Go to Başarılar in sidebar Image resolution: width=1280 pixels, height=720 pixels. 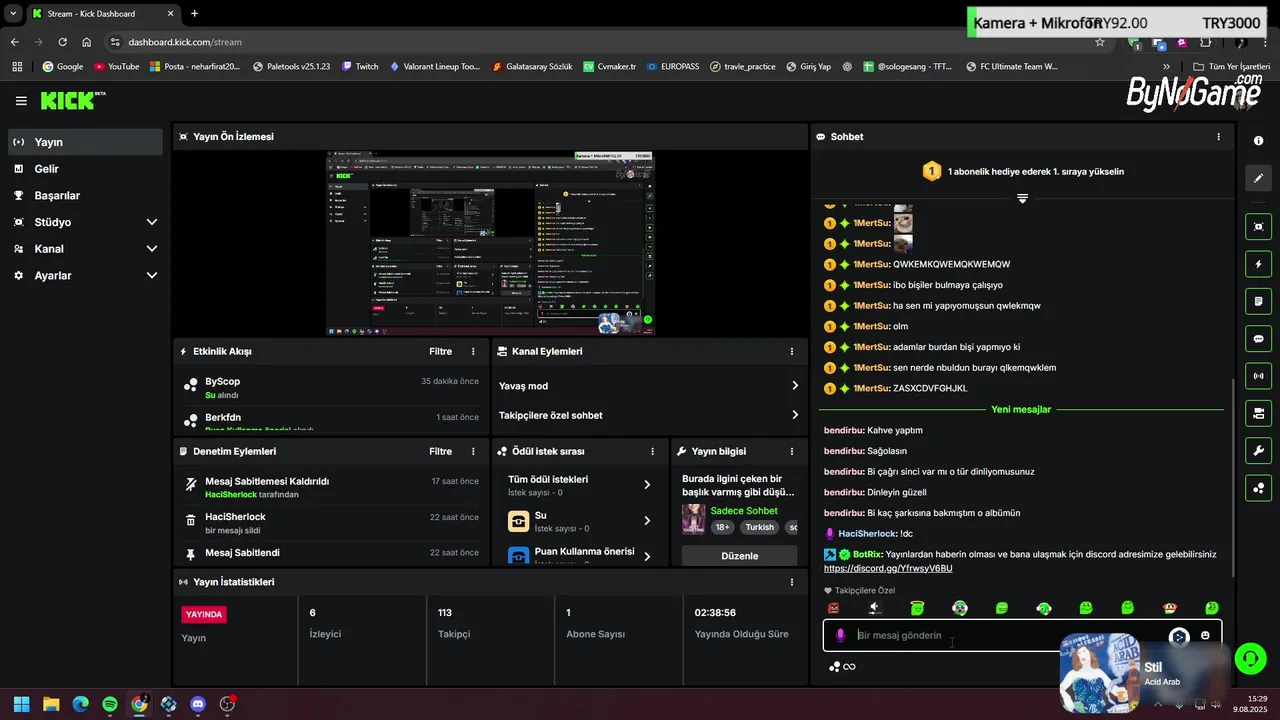pos(85,196)
